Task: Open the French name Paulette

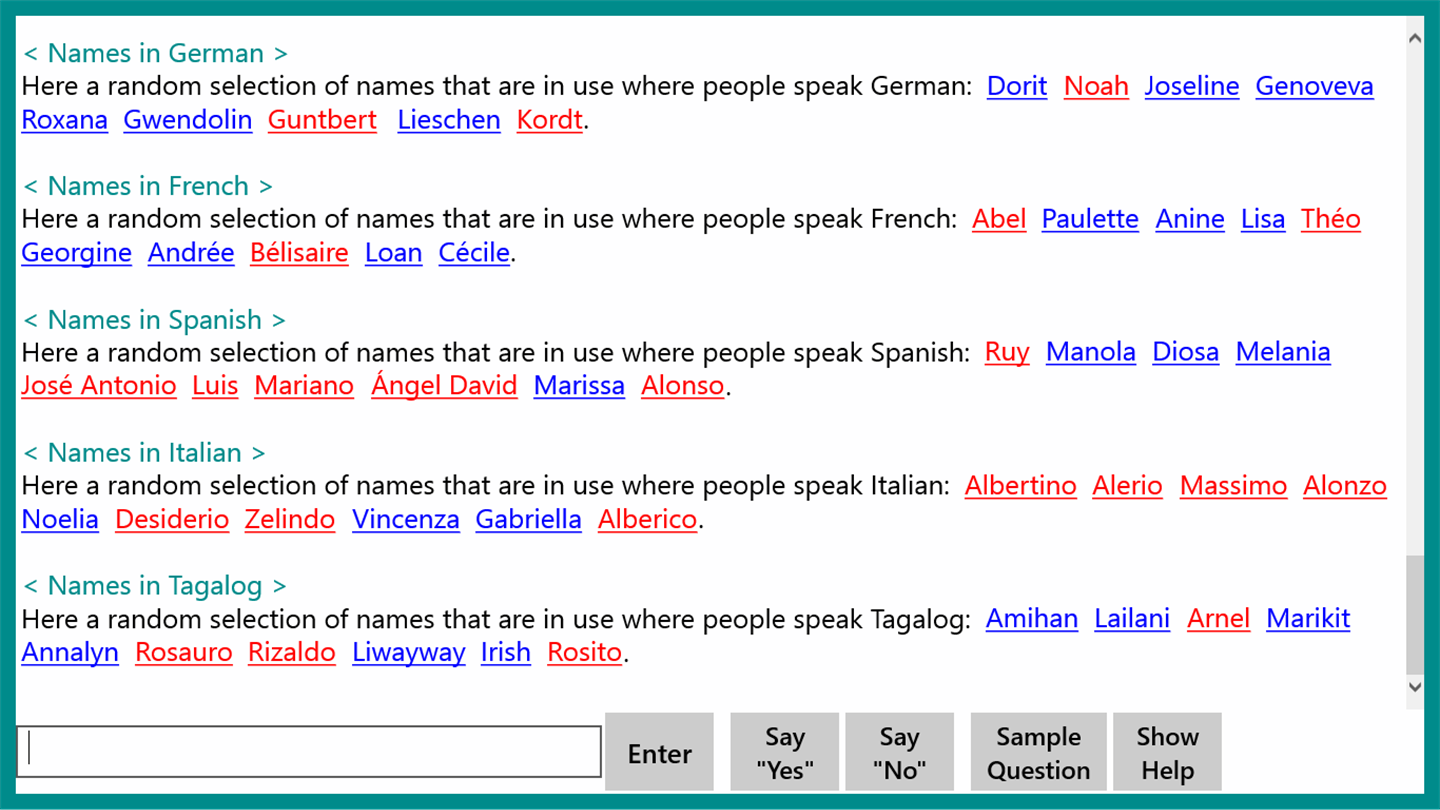Action: click(1090, 219)
